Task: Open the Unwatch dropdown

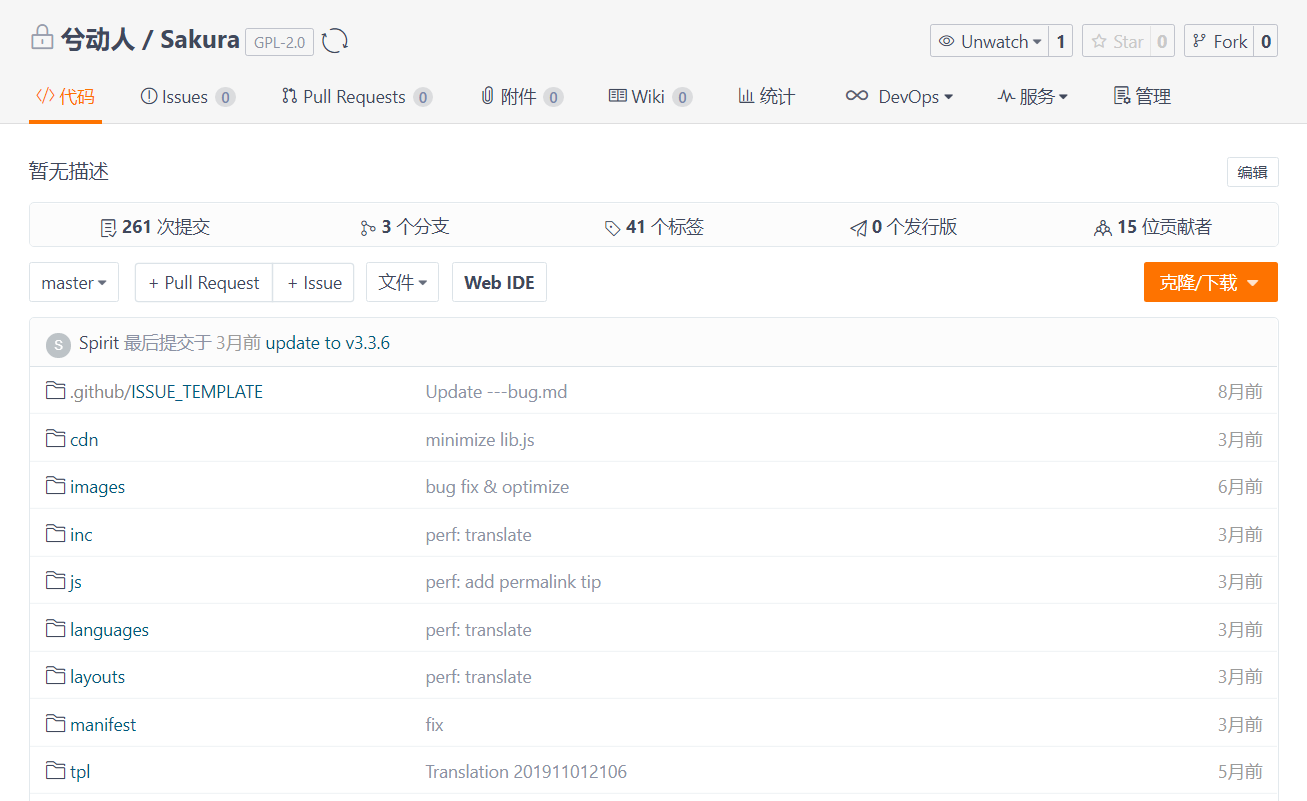Action: (989, 41)
